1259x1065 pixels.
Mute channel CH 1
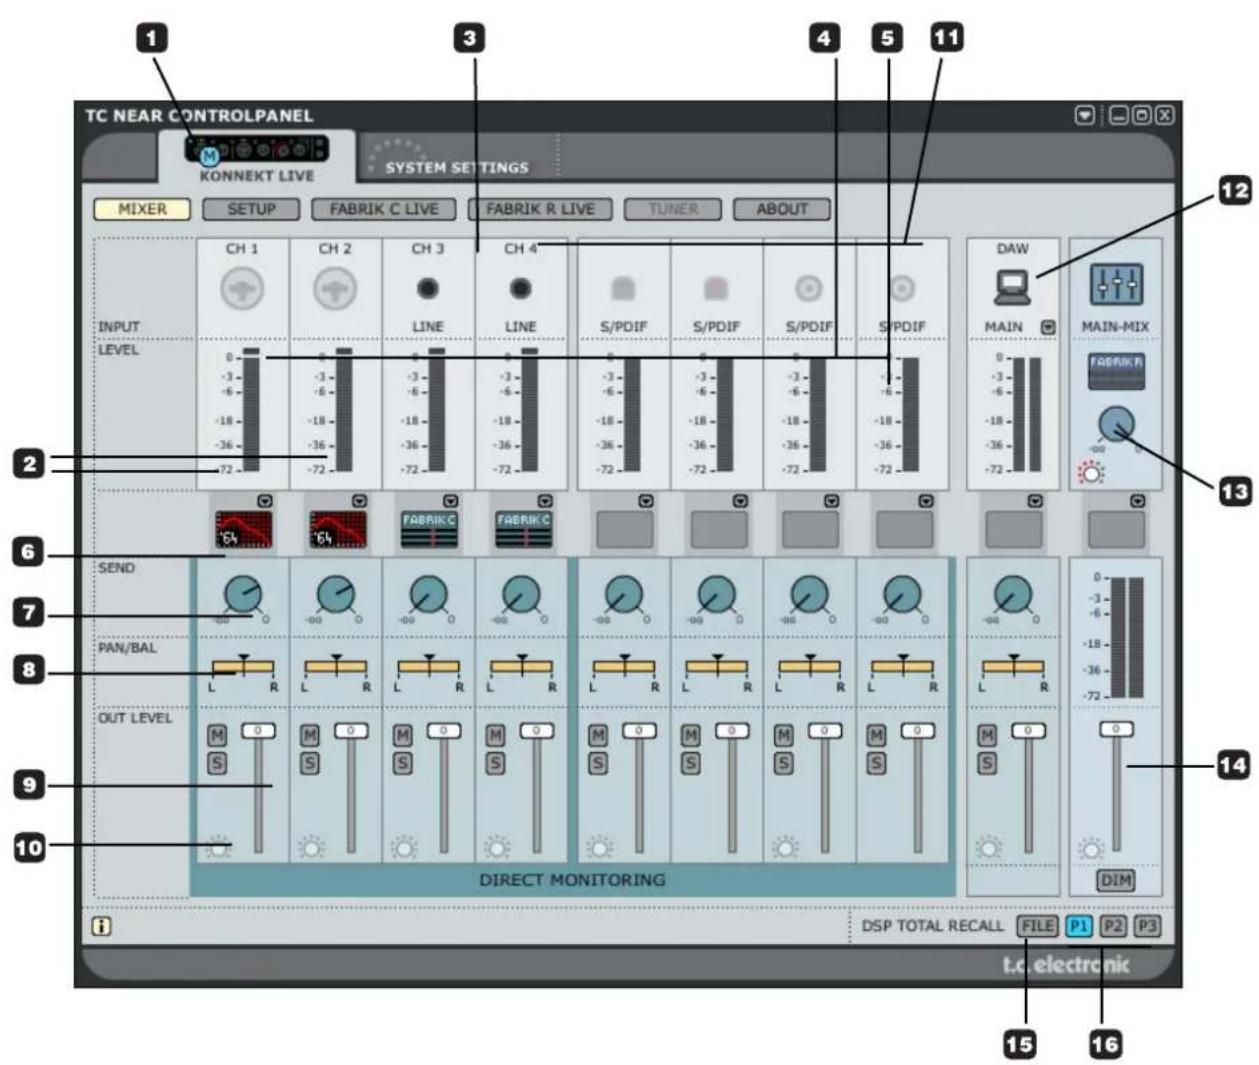[x=216, y=735]
